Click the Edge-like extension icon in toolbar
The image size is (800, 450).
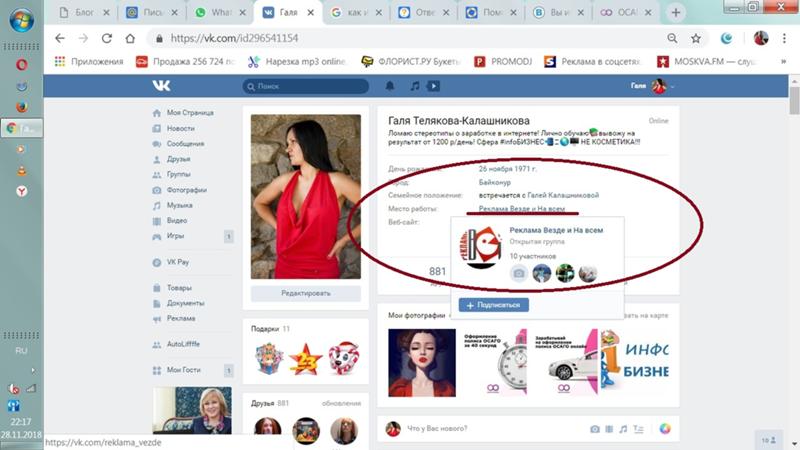(x=727, y=38)
